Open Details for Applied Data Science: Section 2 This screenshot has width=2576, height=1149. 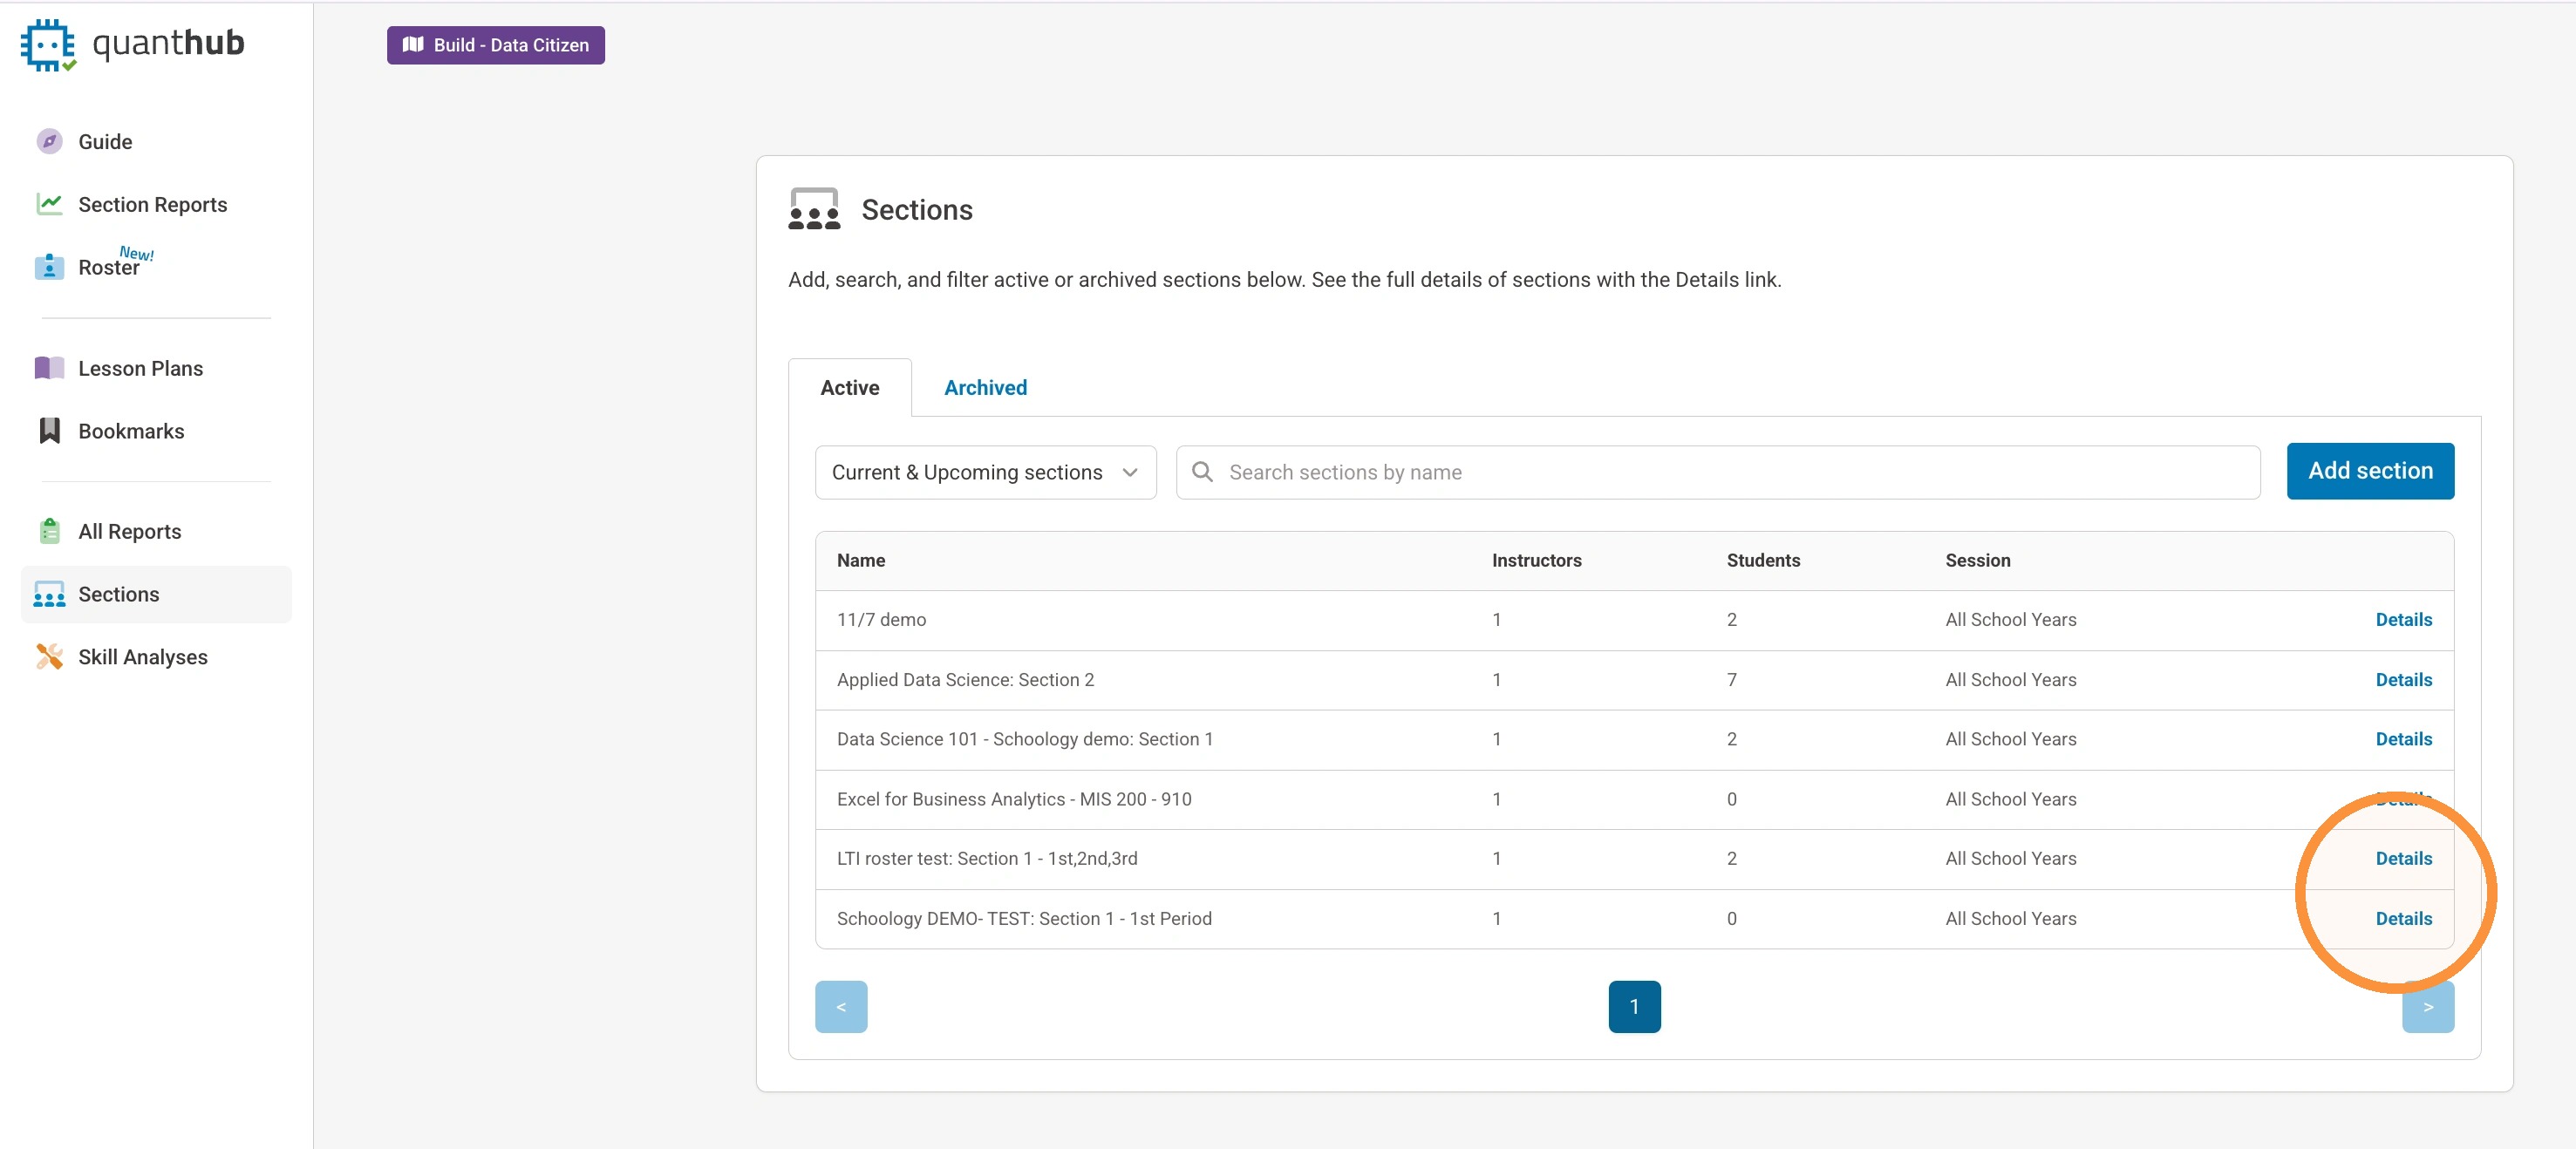click(2403, 680)
